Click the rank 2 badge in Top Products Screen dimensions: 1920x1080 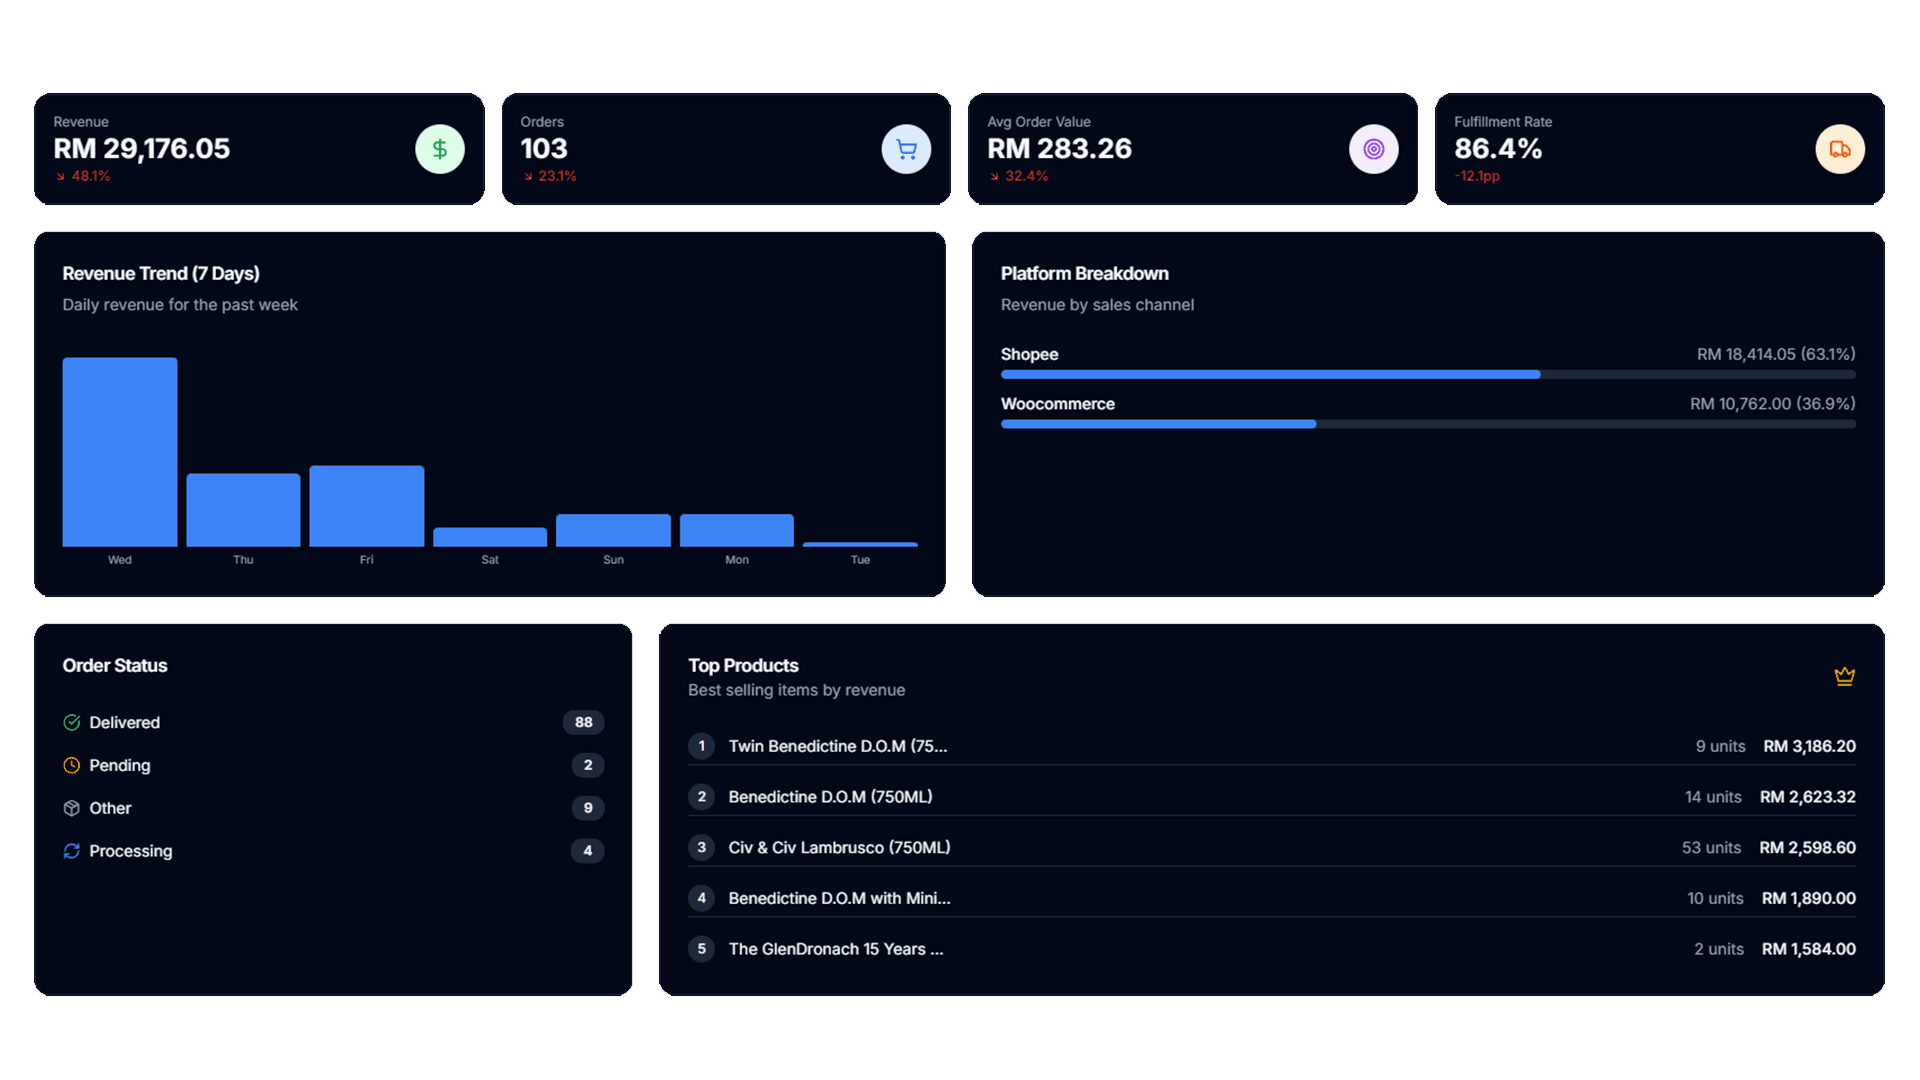tap(701, 797)
